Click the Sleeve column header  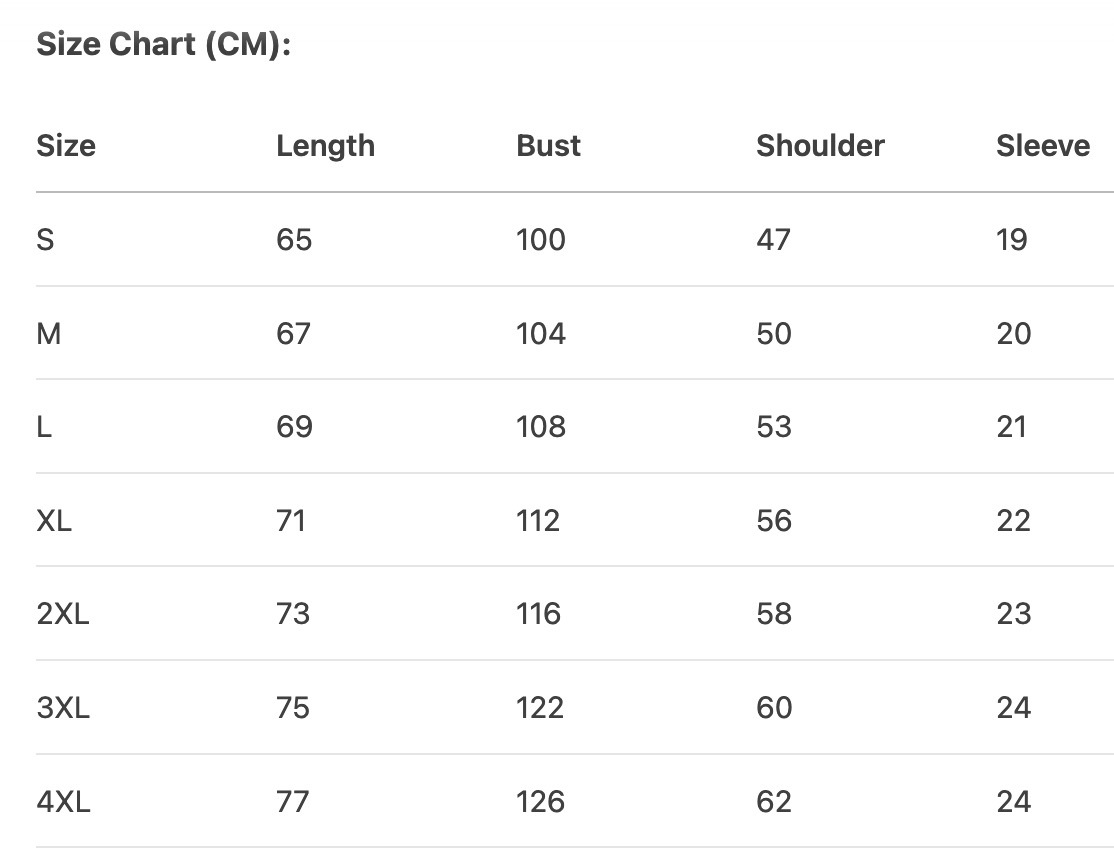coord(1042,146)
